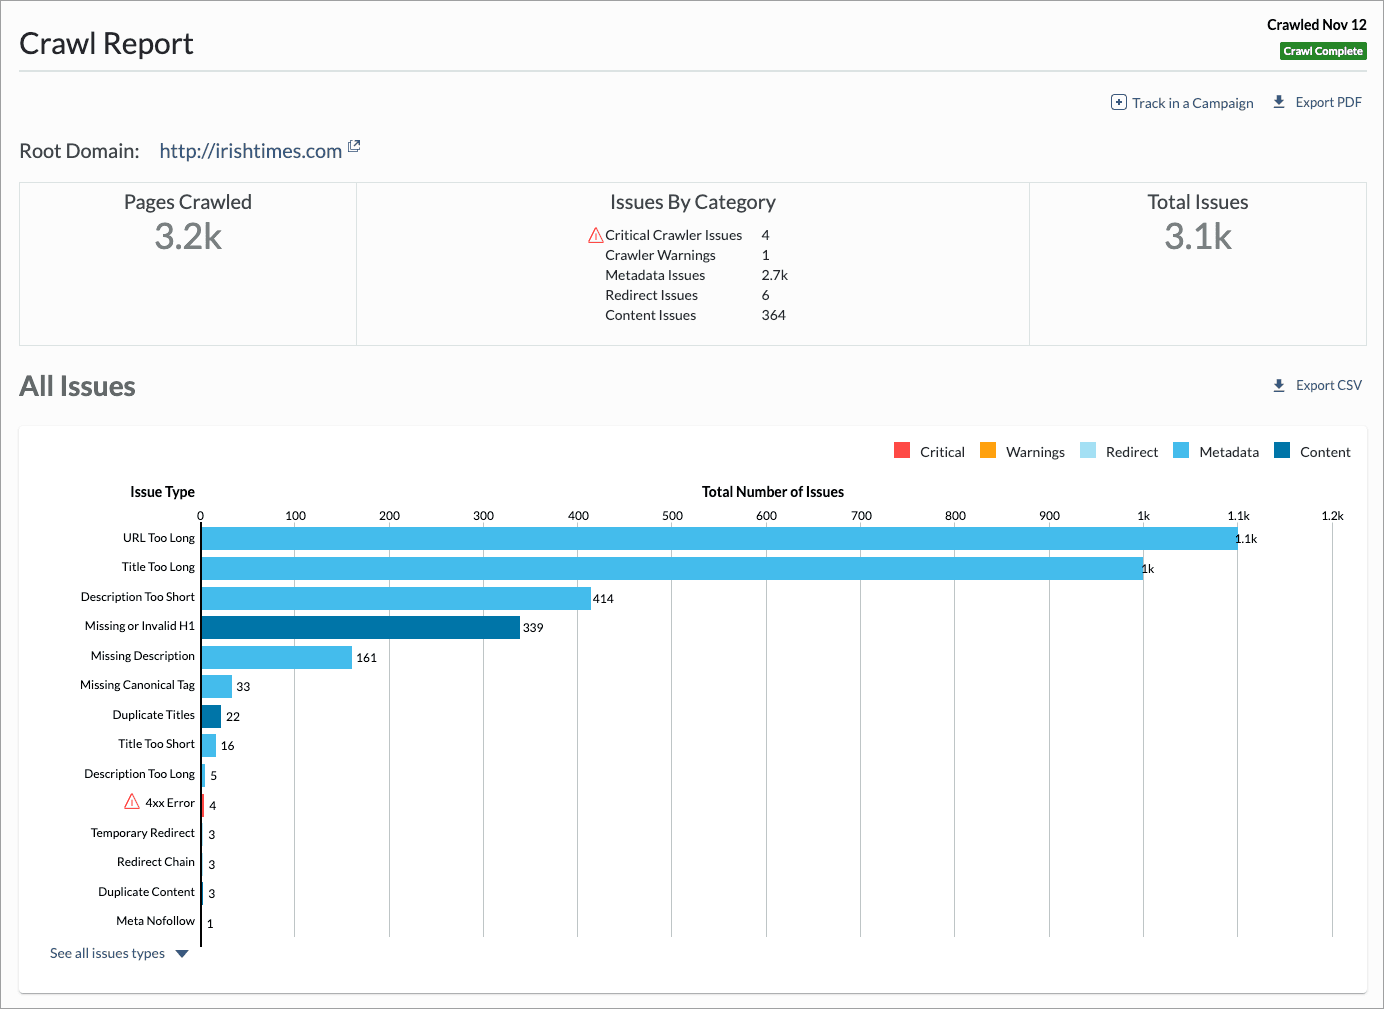1384x1009 pixels.
Task: Click the Warnings orange legend square
Action: [988, 450]
